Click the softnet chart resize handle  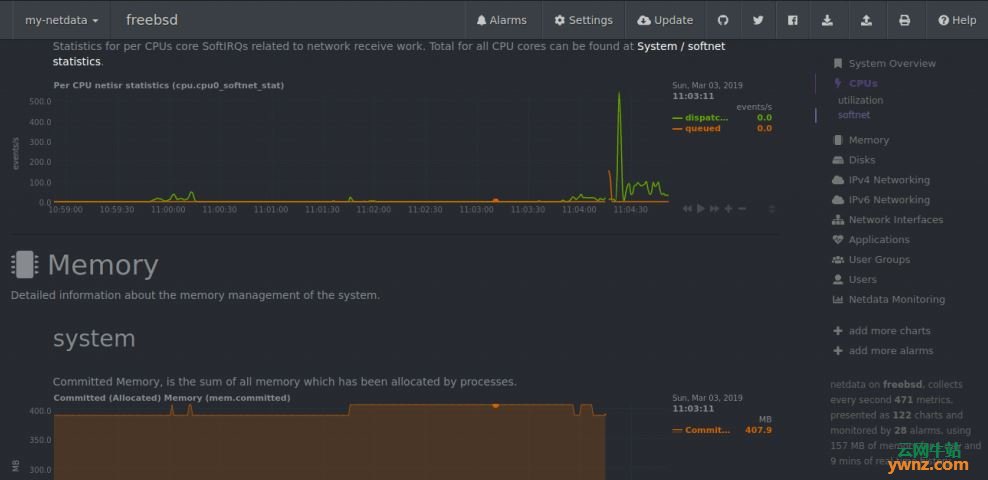pos(772,209)
